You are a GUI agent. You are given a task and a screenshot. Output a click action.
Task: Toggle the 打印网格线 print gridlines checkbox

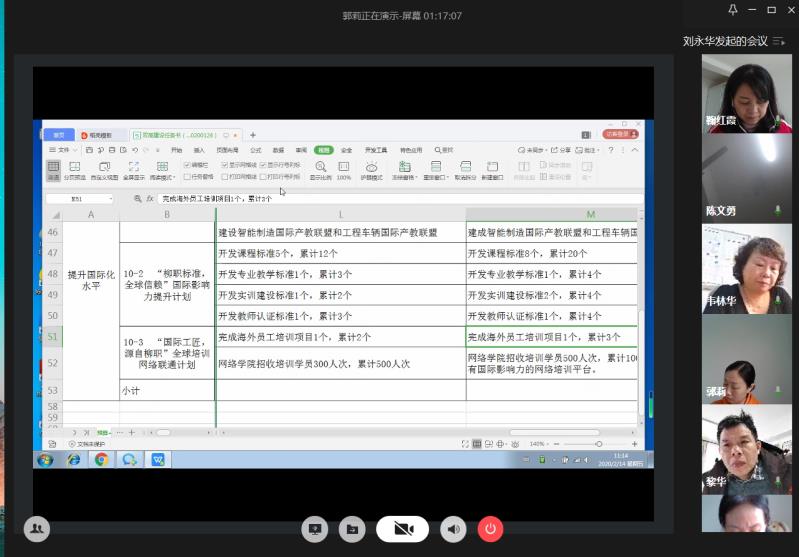(x=223, y=176)
